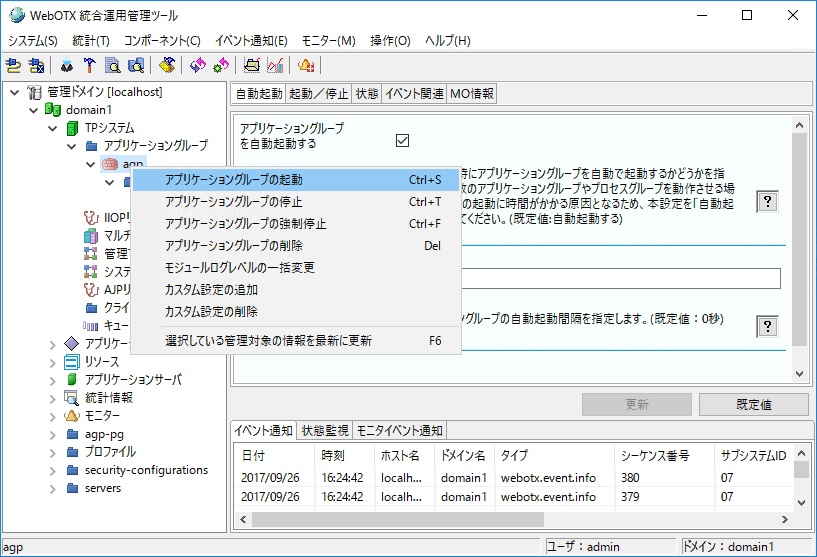Click the folder chart toolbar icon
The image size is (817, 557).
[252, 65]
